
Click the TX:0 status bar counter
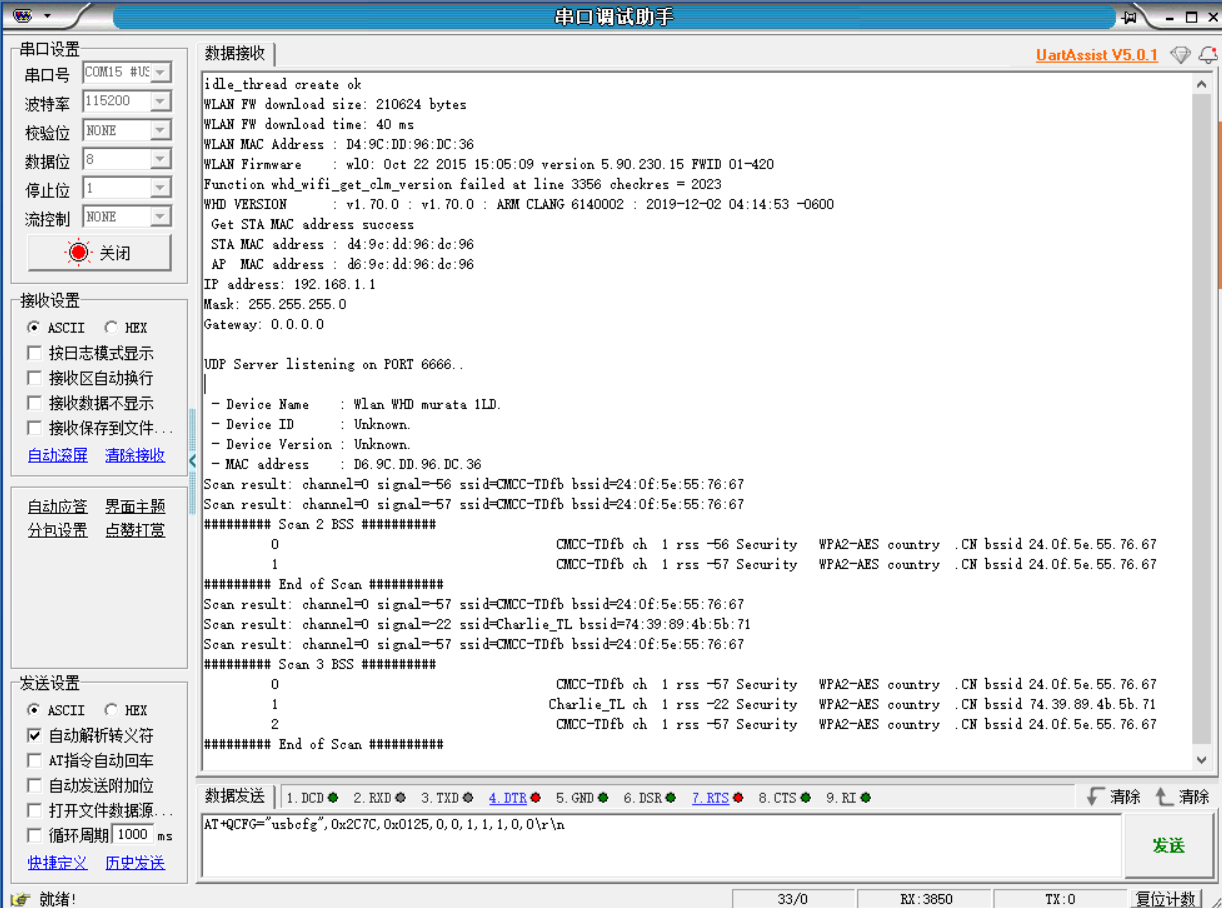click(x=1060, y=899)
